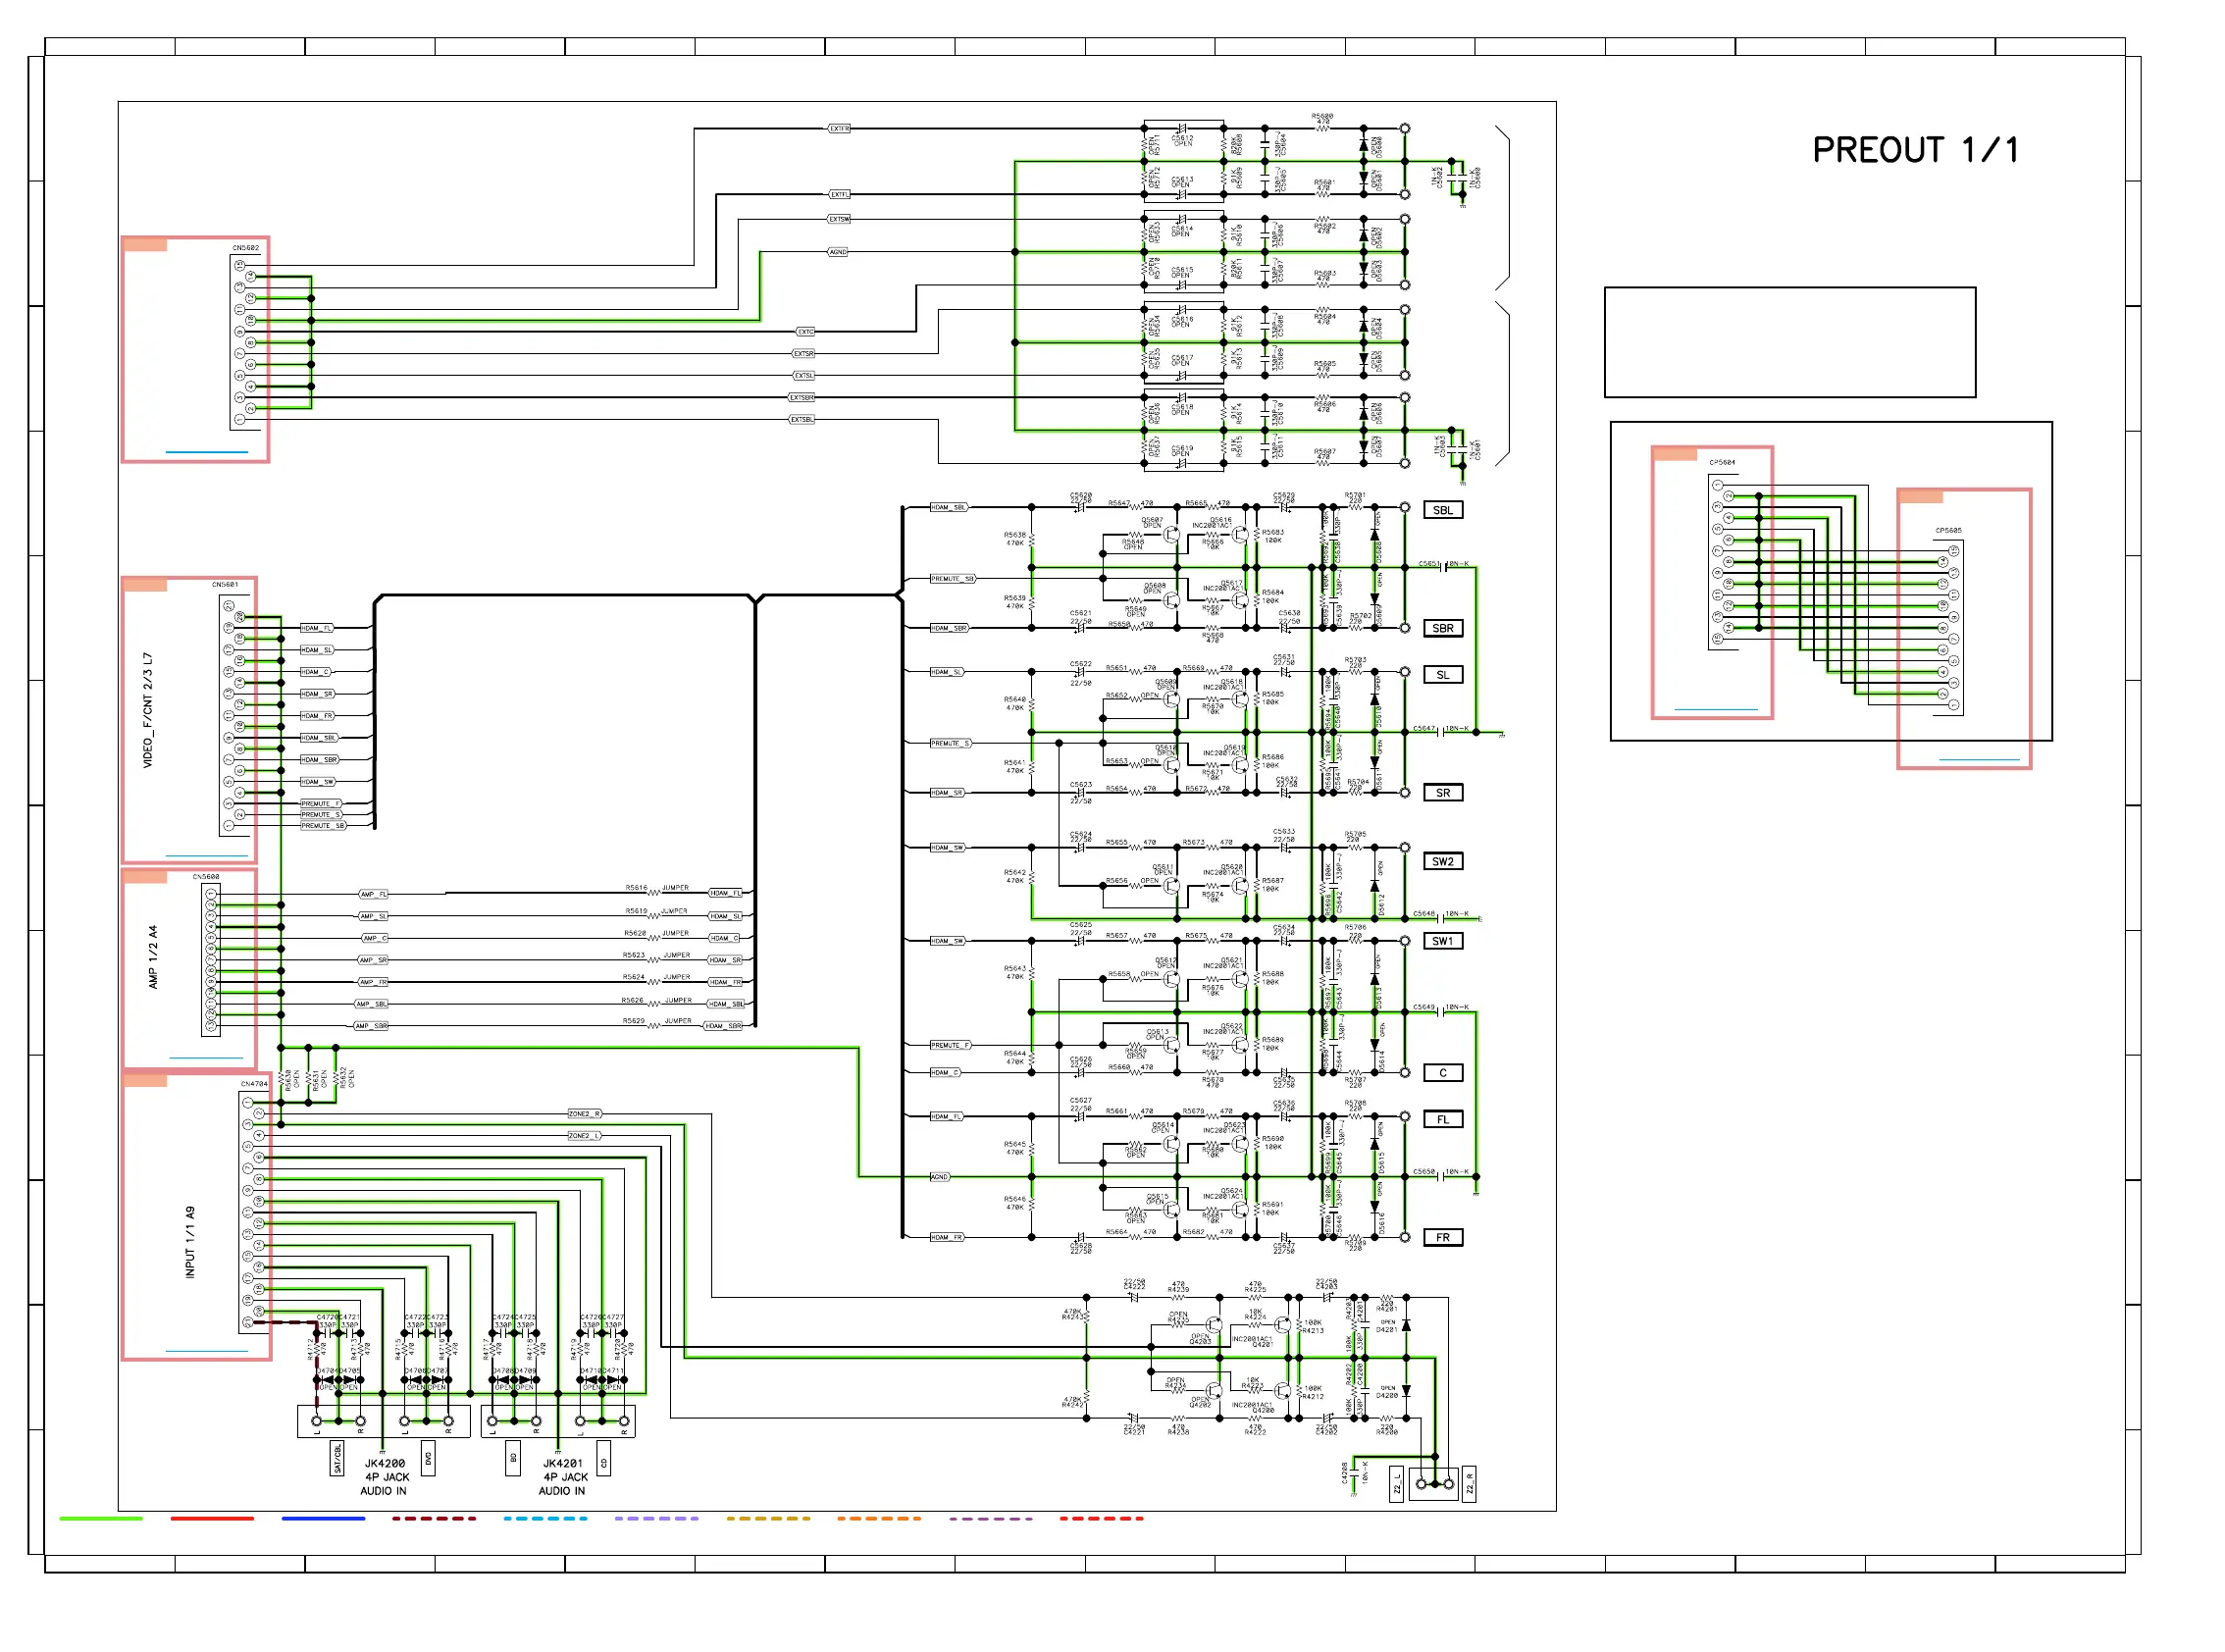Click the SBR output label box
Screen dimensions: 2225x1652
pos(1442,628)
